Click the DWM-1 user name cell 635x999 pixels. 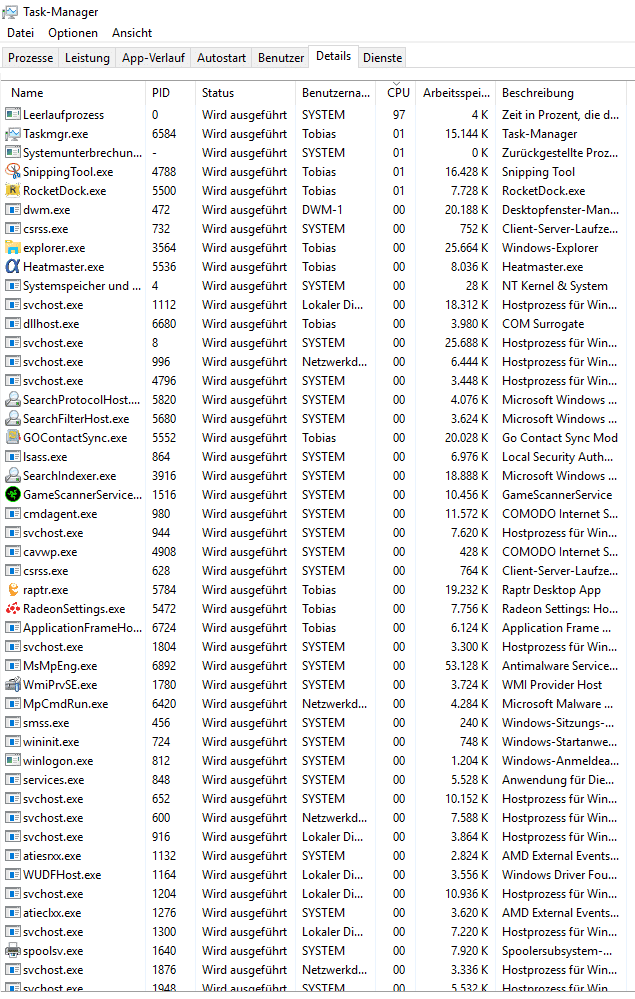pos(322,210)
